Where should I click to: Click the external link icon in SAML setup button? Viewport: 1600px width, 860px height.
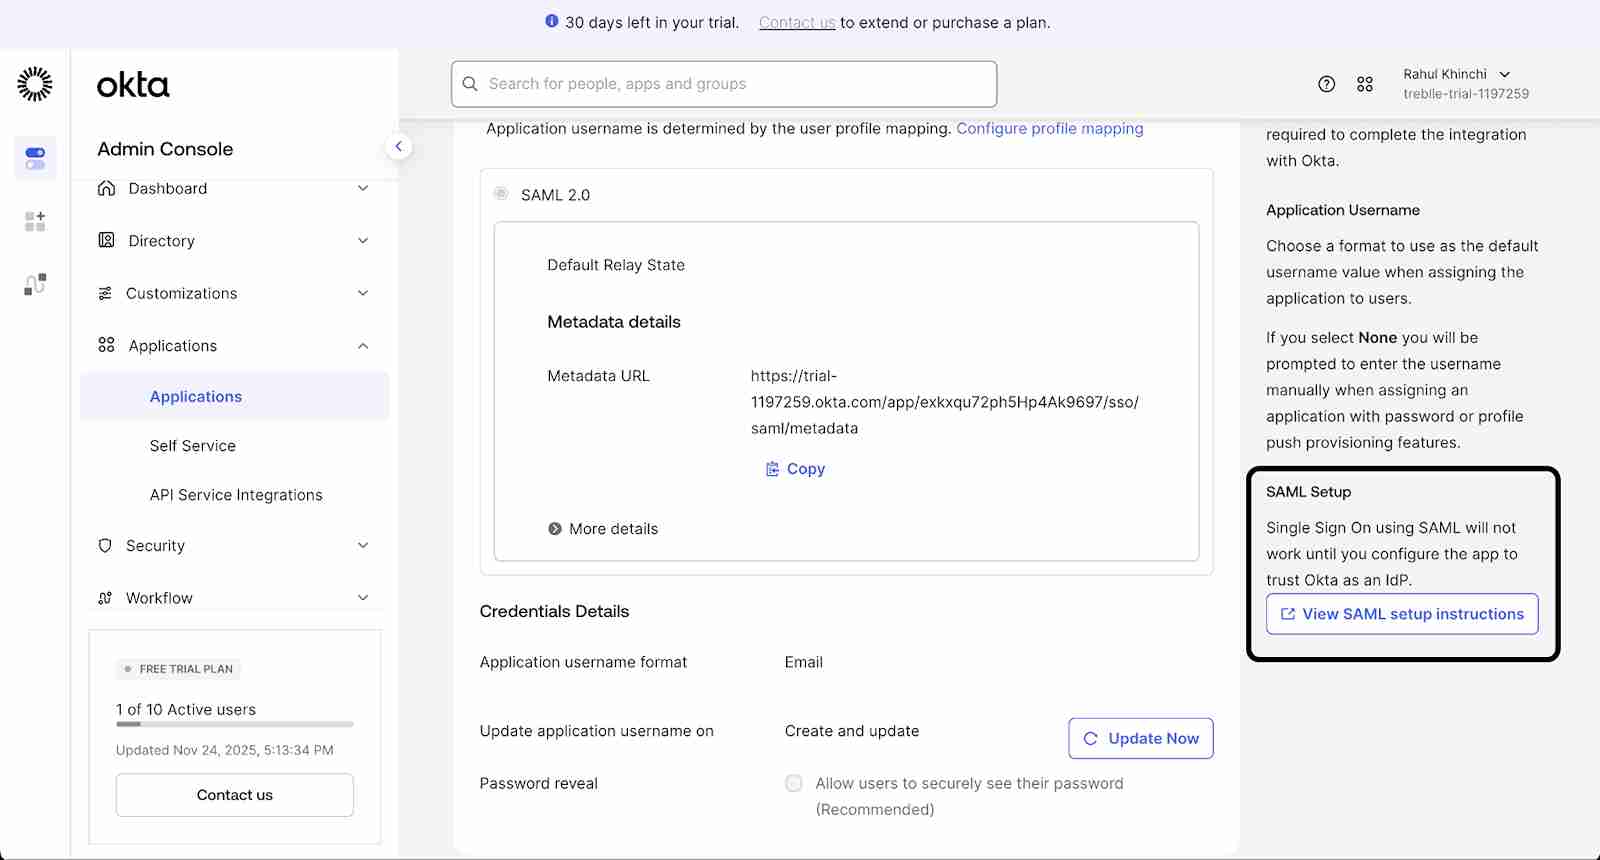[x=1288, y=614]
